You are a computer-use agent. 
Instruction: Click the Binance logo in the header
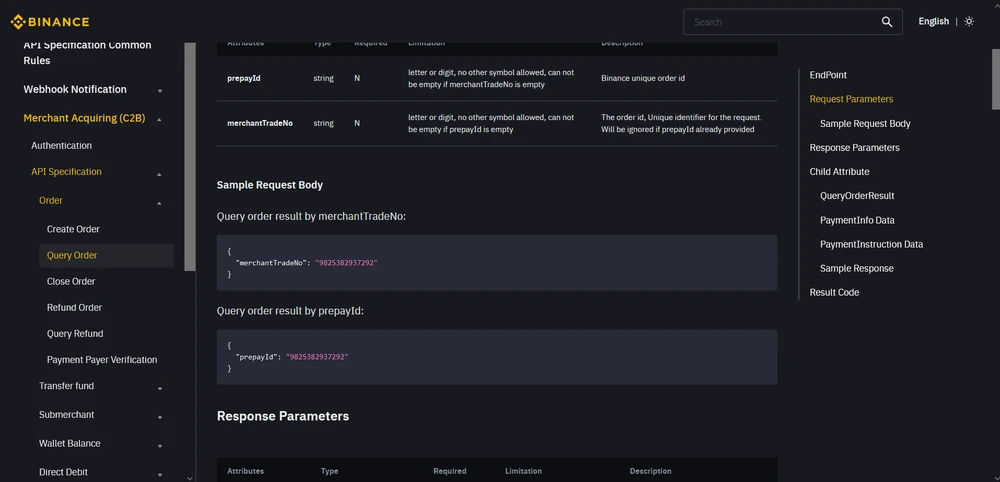50,22
